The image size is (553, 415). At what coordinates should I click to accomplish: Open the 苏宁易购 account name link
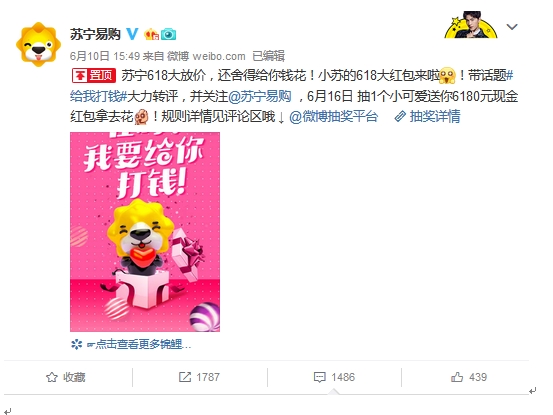click(95, 34)
